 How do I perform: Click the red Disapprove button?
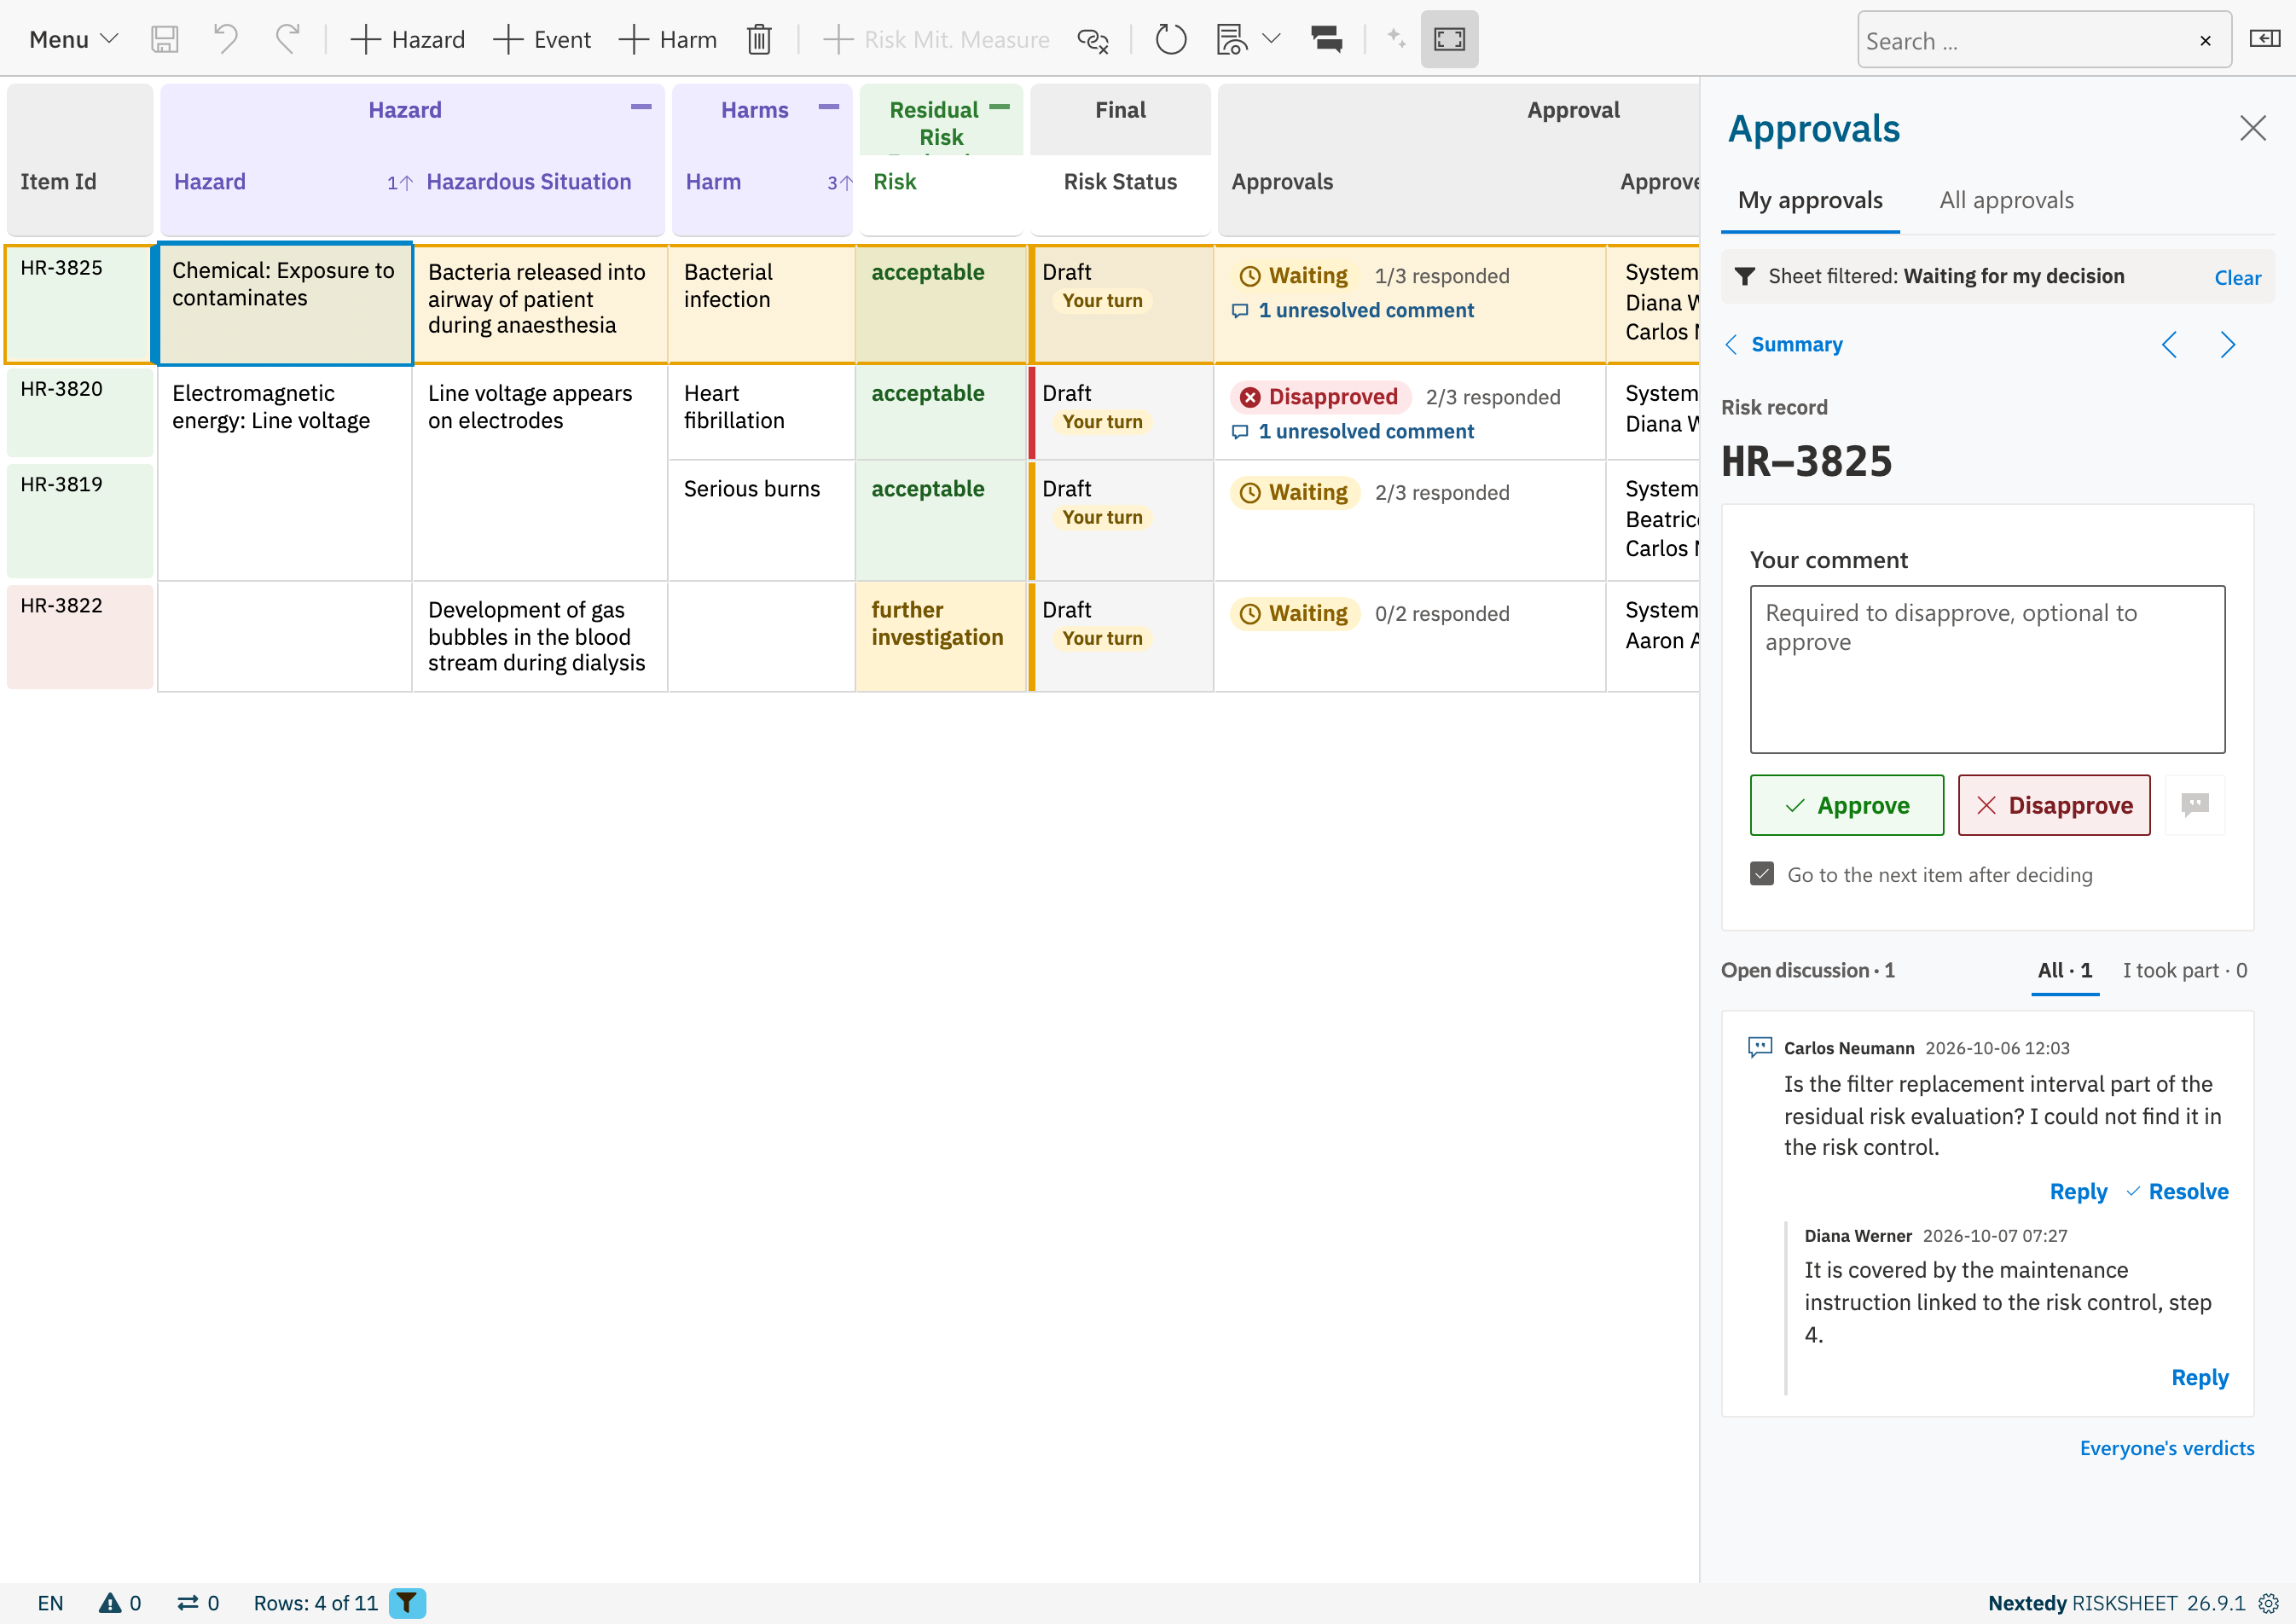2054,805
